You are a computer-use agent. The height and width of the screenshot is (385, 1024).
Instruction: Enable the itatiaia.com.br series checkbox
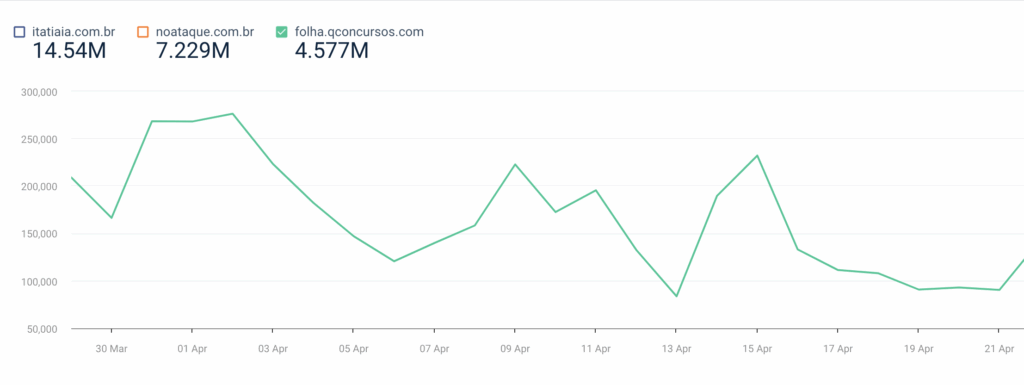pos(19,31)
